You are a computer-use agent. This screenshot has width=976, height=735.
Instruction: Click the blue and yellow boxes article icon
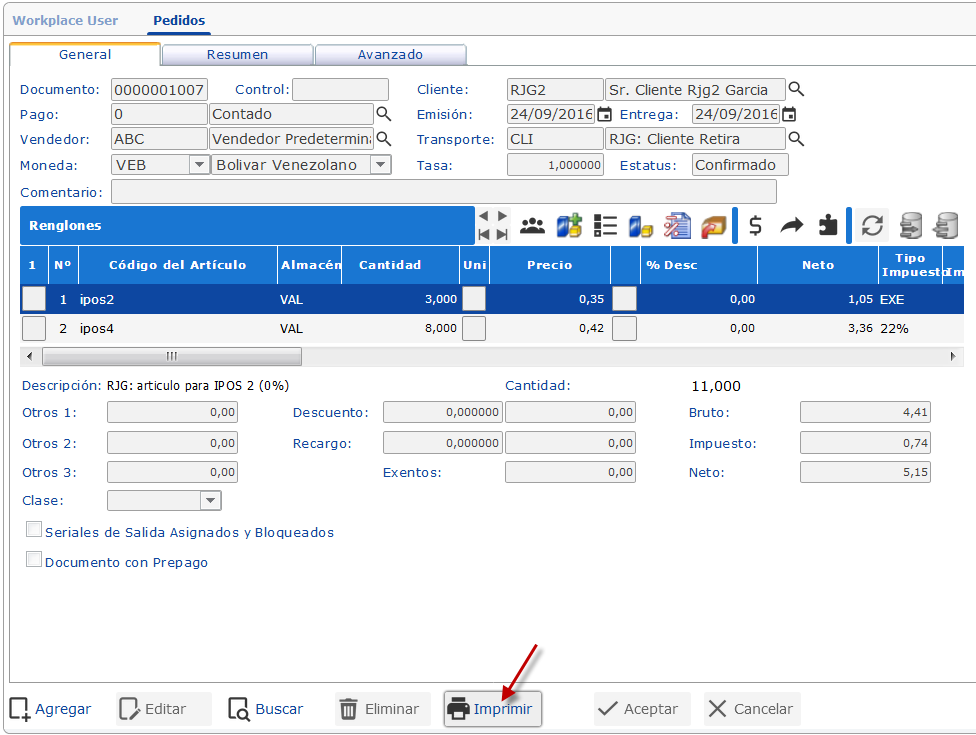click(x=640, y=226)
